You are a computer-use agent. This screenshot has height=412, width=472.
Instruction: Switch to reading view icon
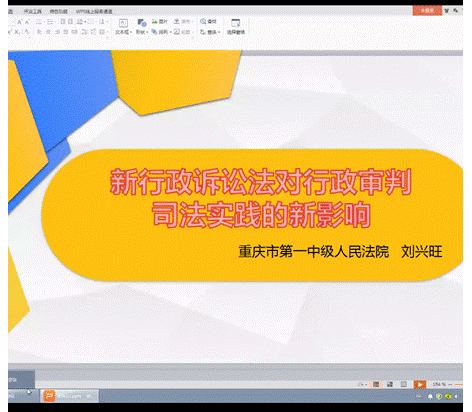coord(403,384)
